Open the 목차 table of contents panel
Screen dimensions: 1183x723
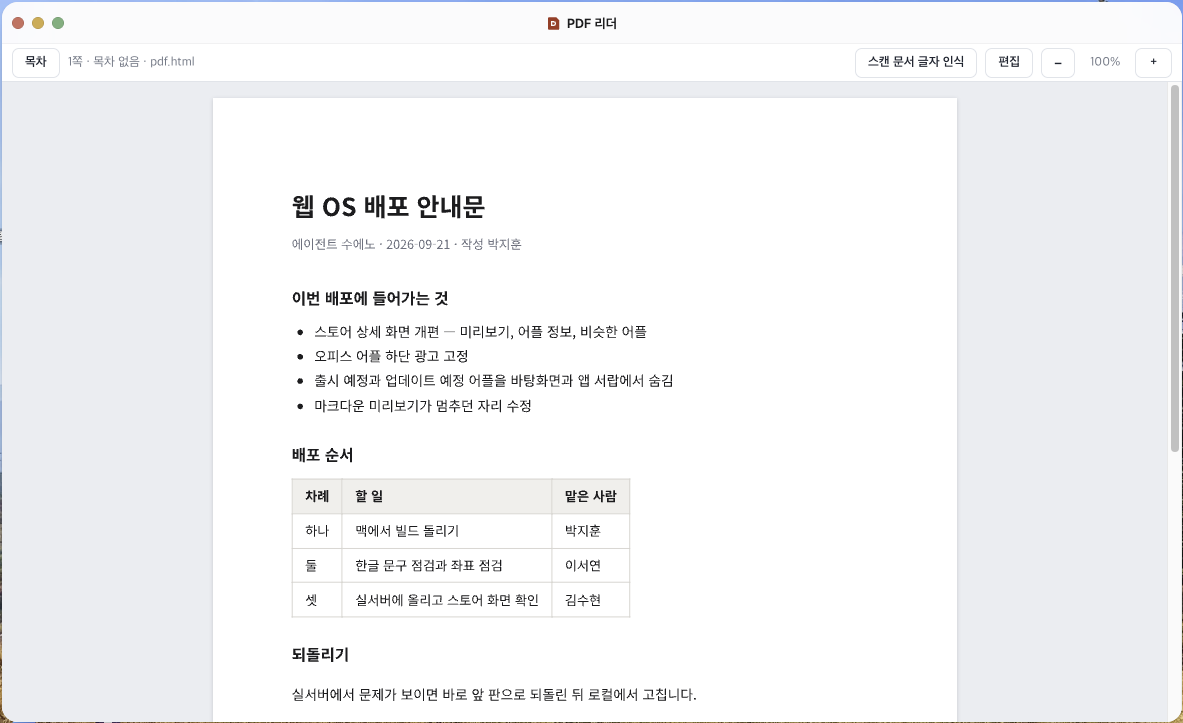(x=35, y=62)
